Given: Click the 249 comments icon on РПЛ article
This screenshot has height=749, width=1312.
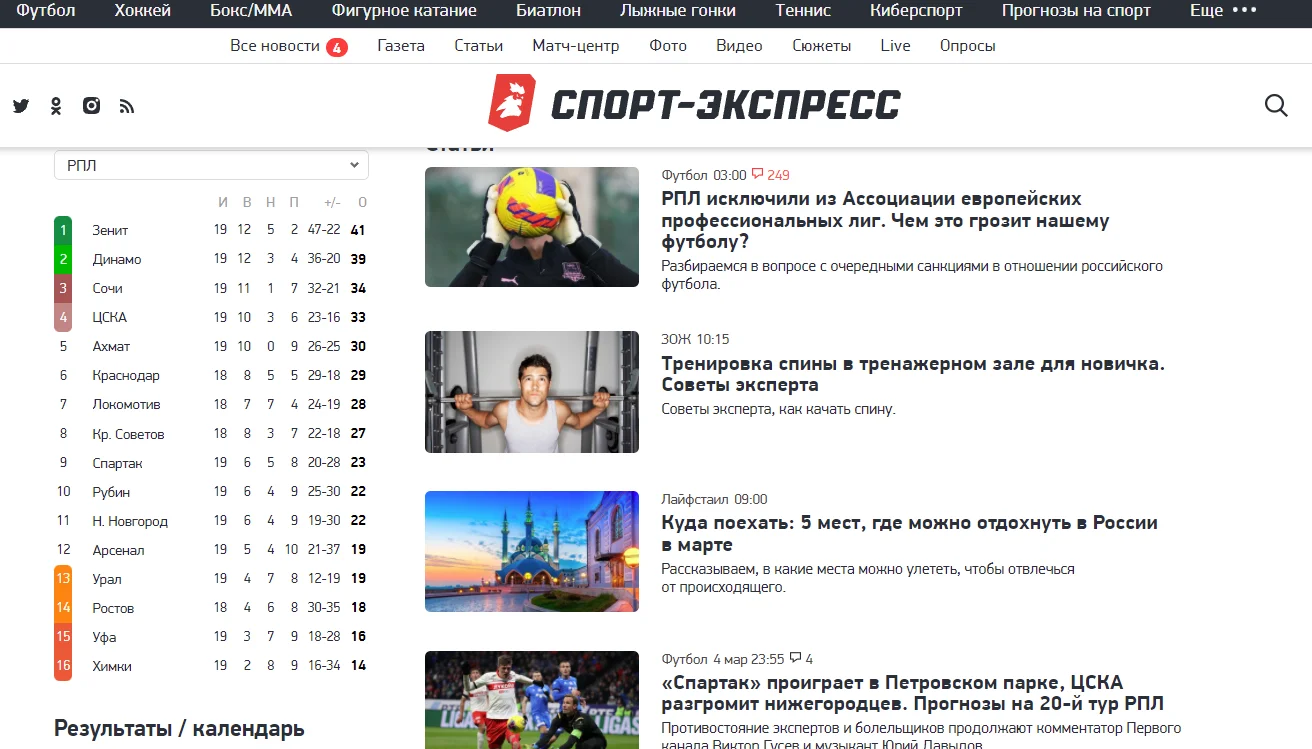Looking at the screenshot, I should [758, 175].
